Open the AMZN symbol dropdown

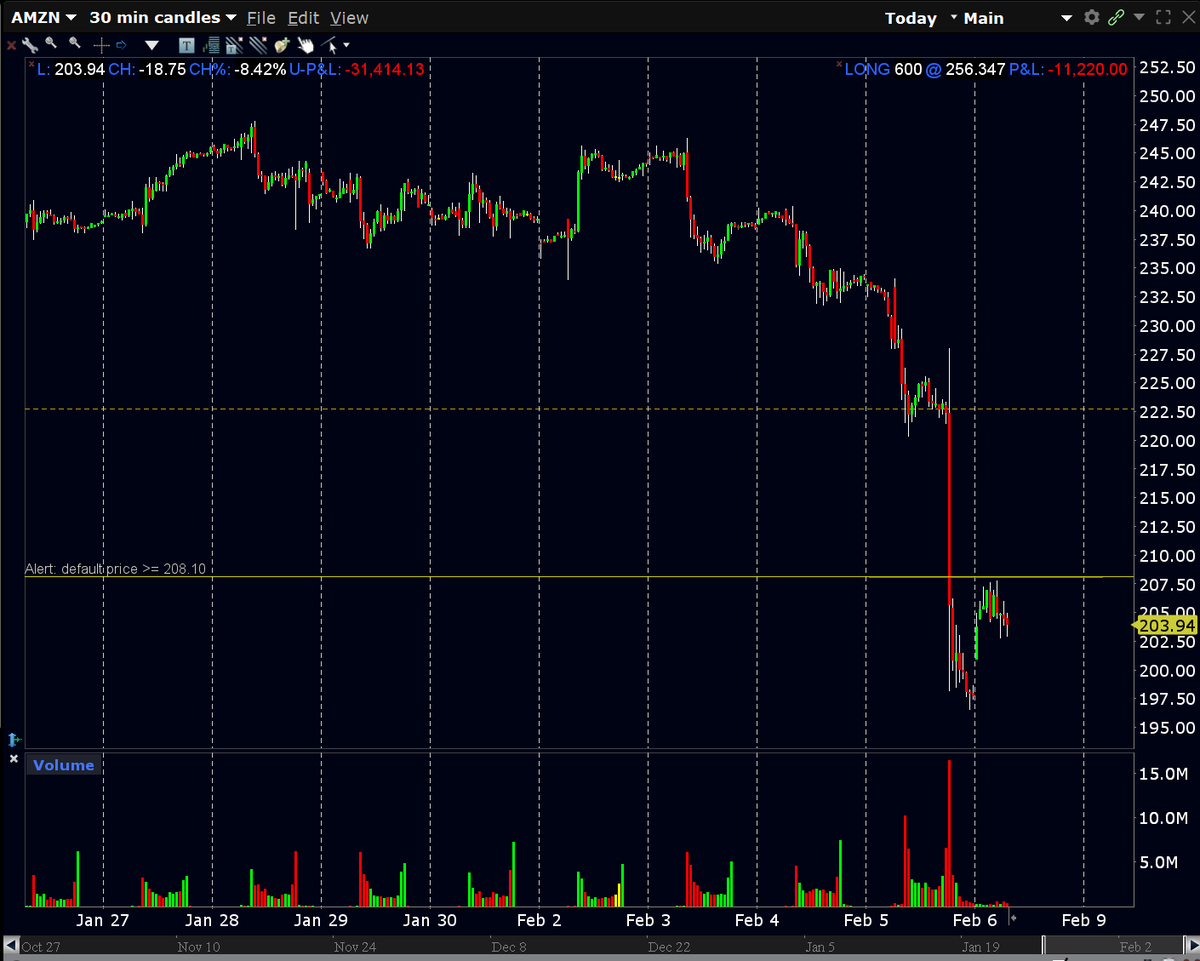43,18
